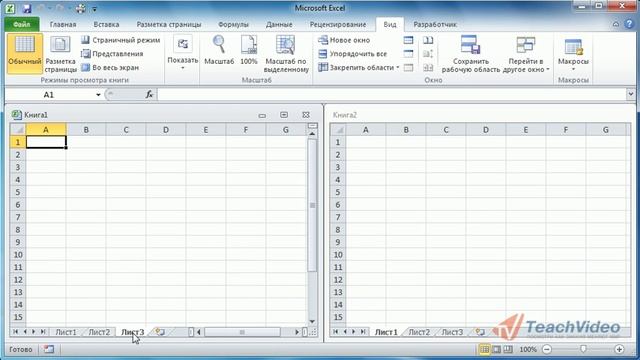This screenshot has width=640, height=360.
Task: Select Лист3 tab in Книга2
Action: (452, 332)
